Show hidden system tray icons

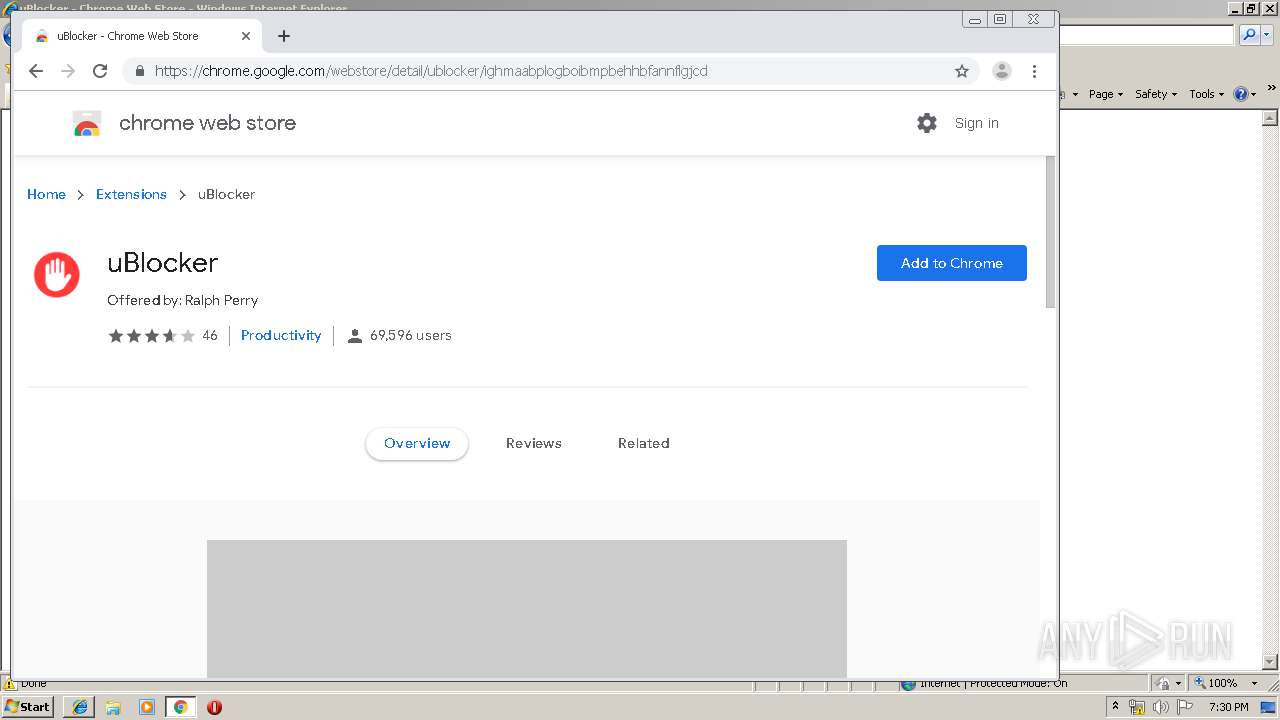[1115, 706]
